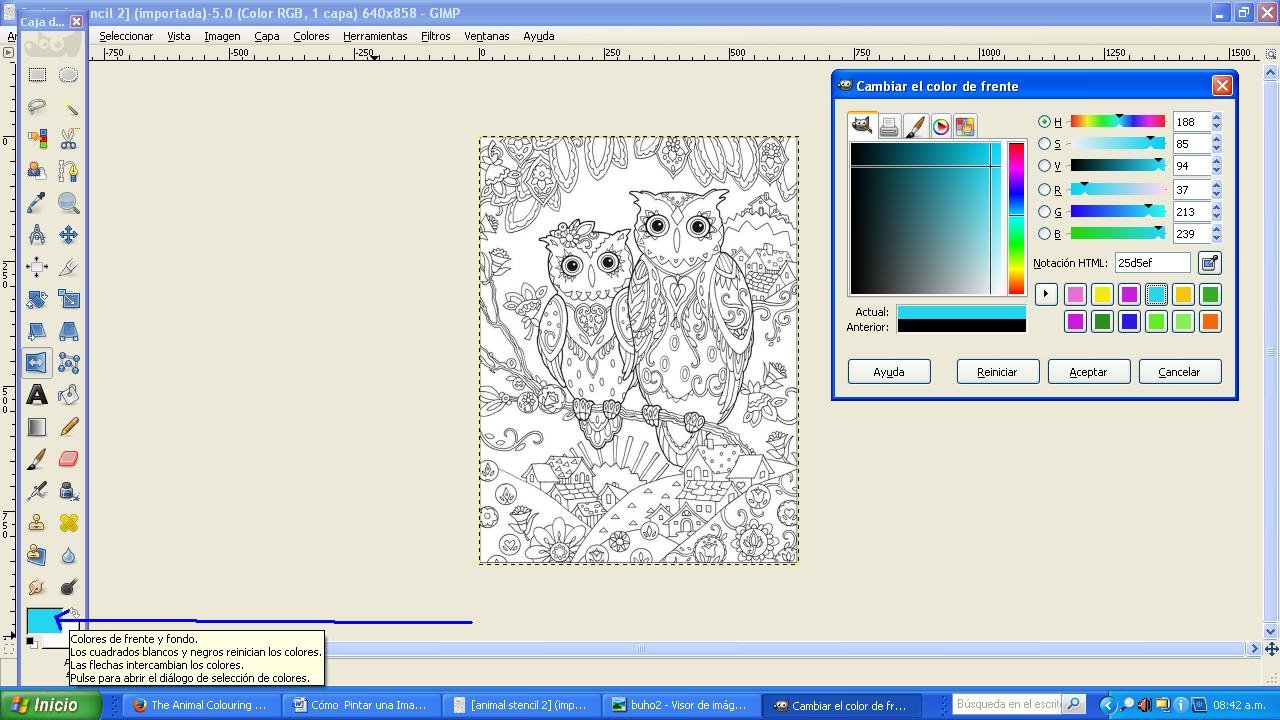Open the Vista menu

[179, 36]
